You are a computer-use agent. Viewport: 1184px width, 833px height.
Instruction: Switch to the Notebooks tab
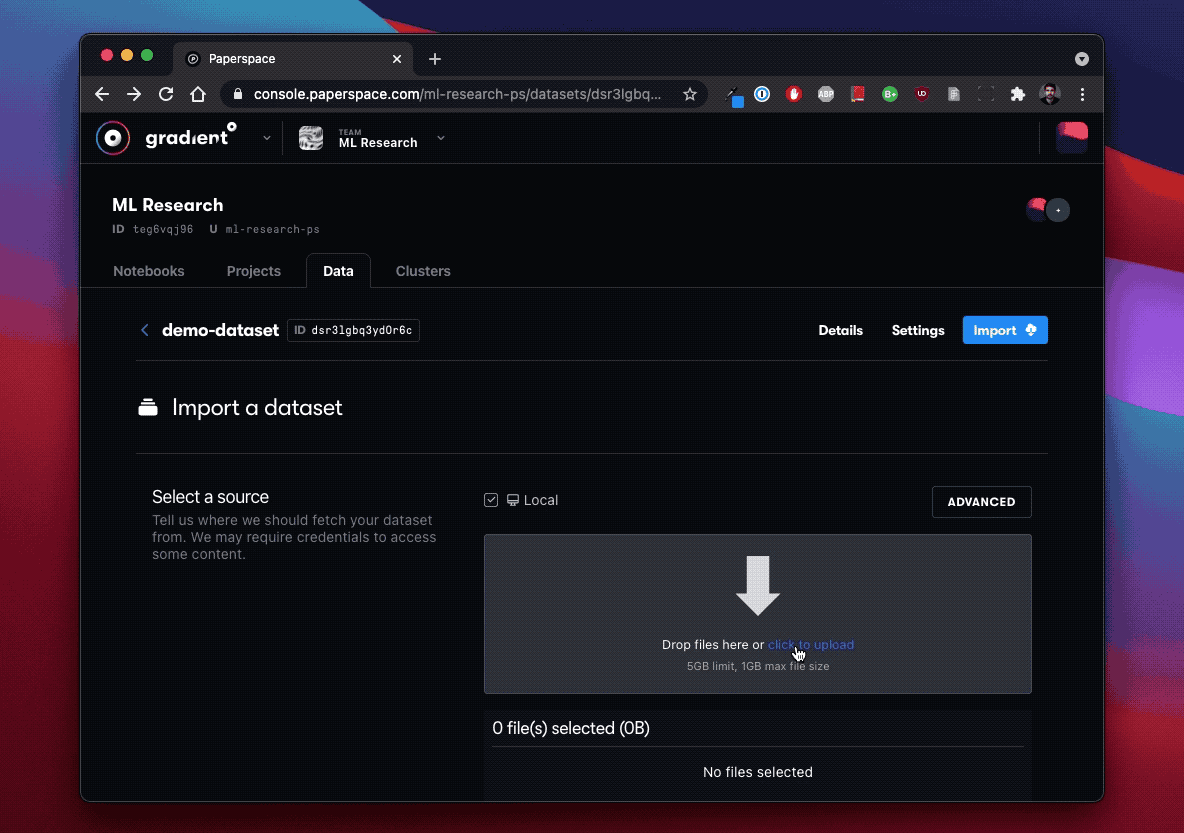coord(149,271)
